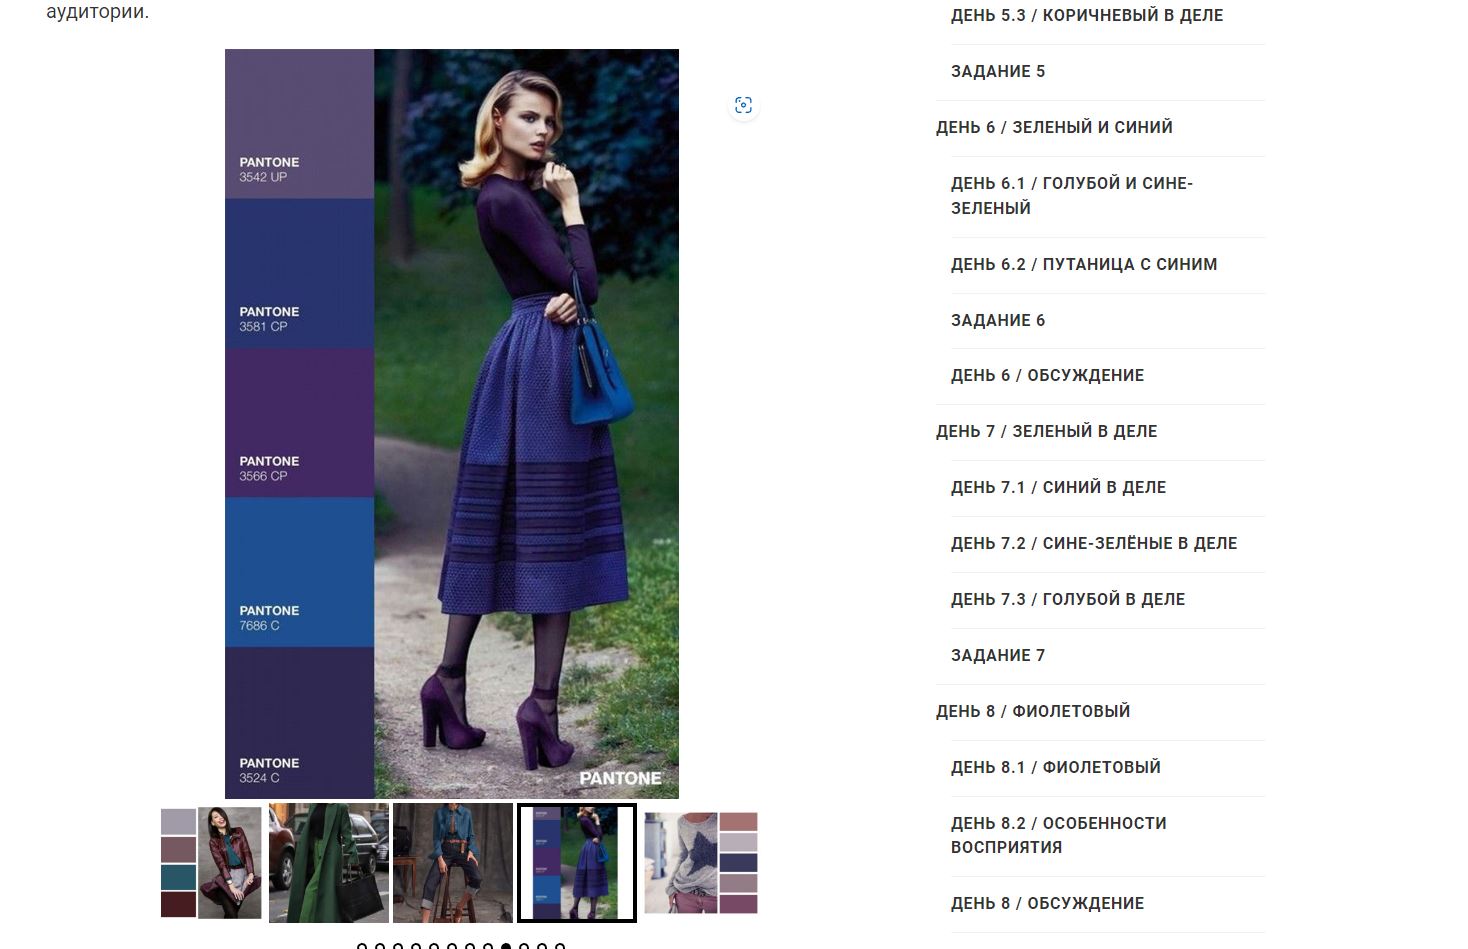Click the Pantone 7686 C blue swatch
Image resolution: width=1468 pixels, height=949 pixels.
pos(299,572)
